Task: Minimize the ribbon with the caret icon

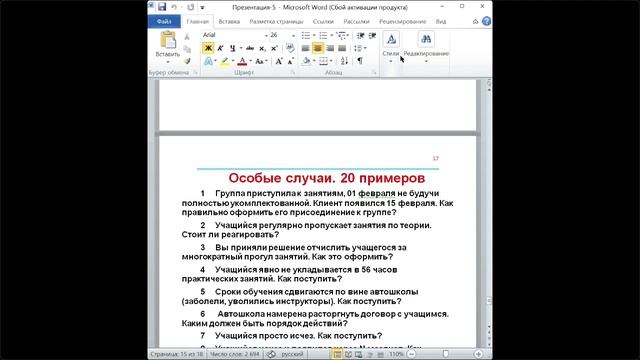Action: point(476,22)
